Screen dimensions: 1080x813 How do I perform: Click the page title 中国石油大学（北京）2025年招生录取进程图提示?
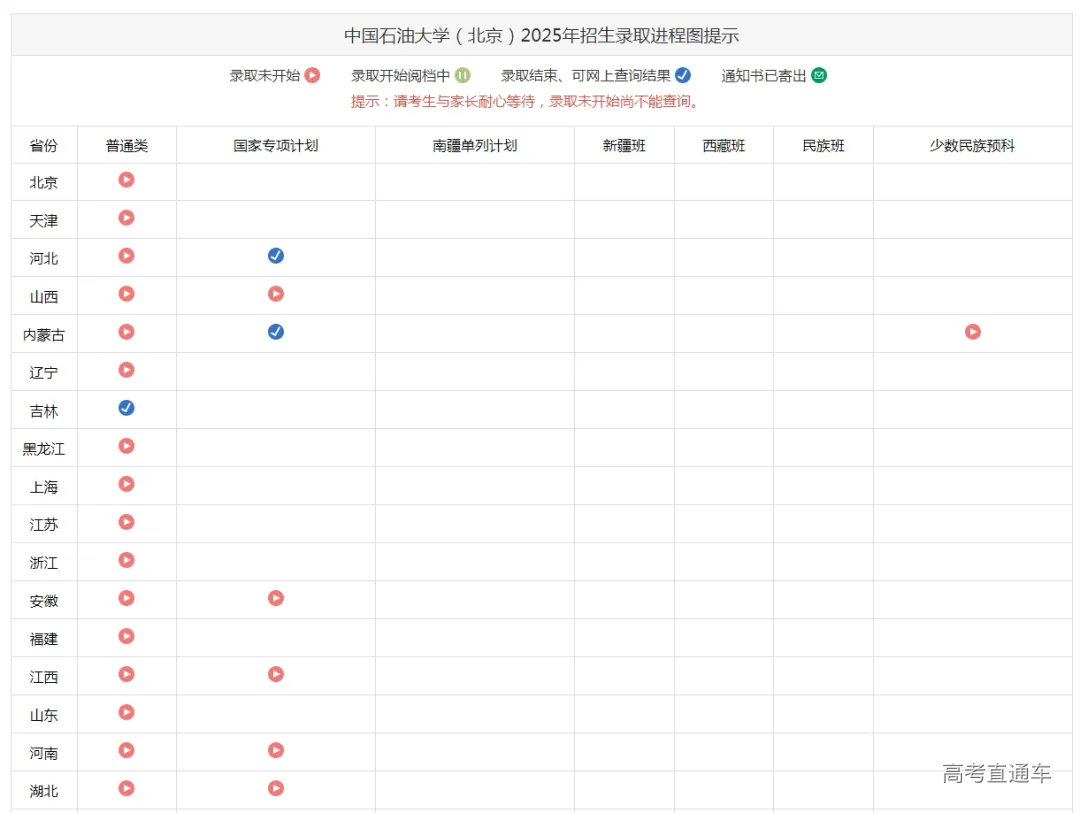tap(541, 36)
